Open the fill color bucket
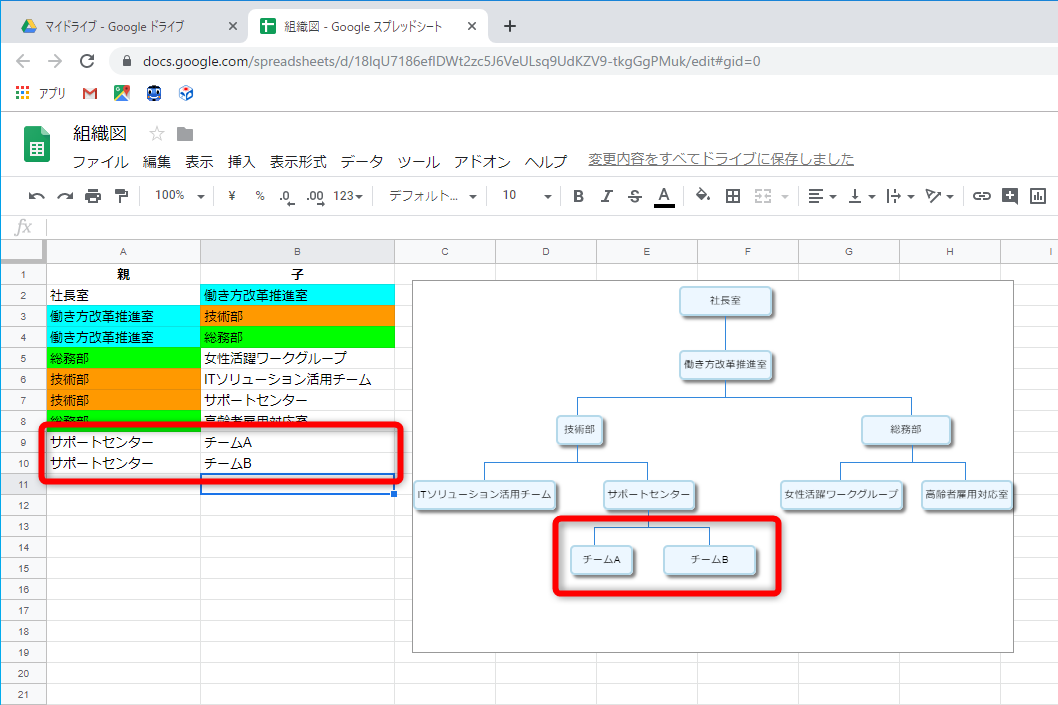 pos(702,196)
